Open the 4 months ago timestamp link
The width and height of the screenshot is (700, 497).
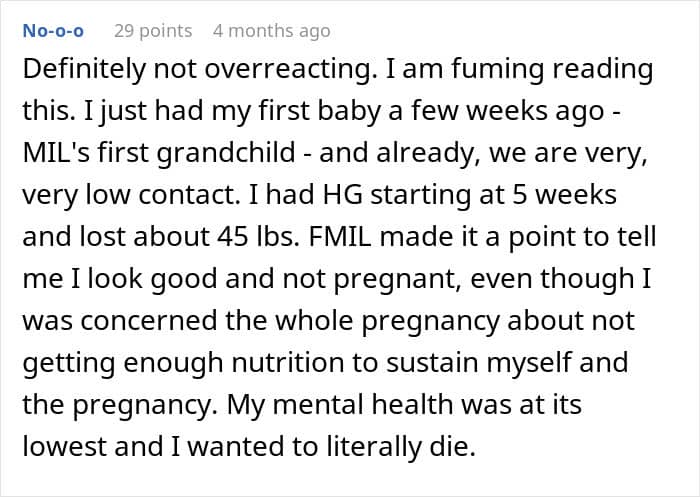coord(271,31)
